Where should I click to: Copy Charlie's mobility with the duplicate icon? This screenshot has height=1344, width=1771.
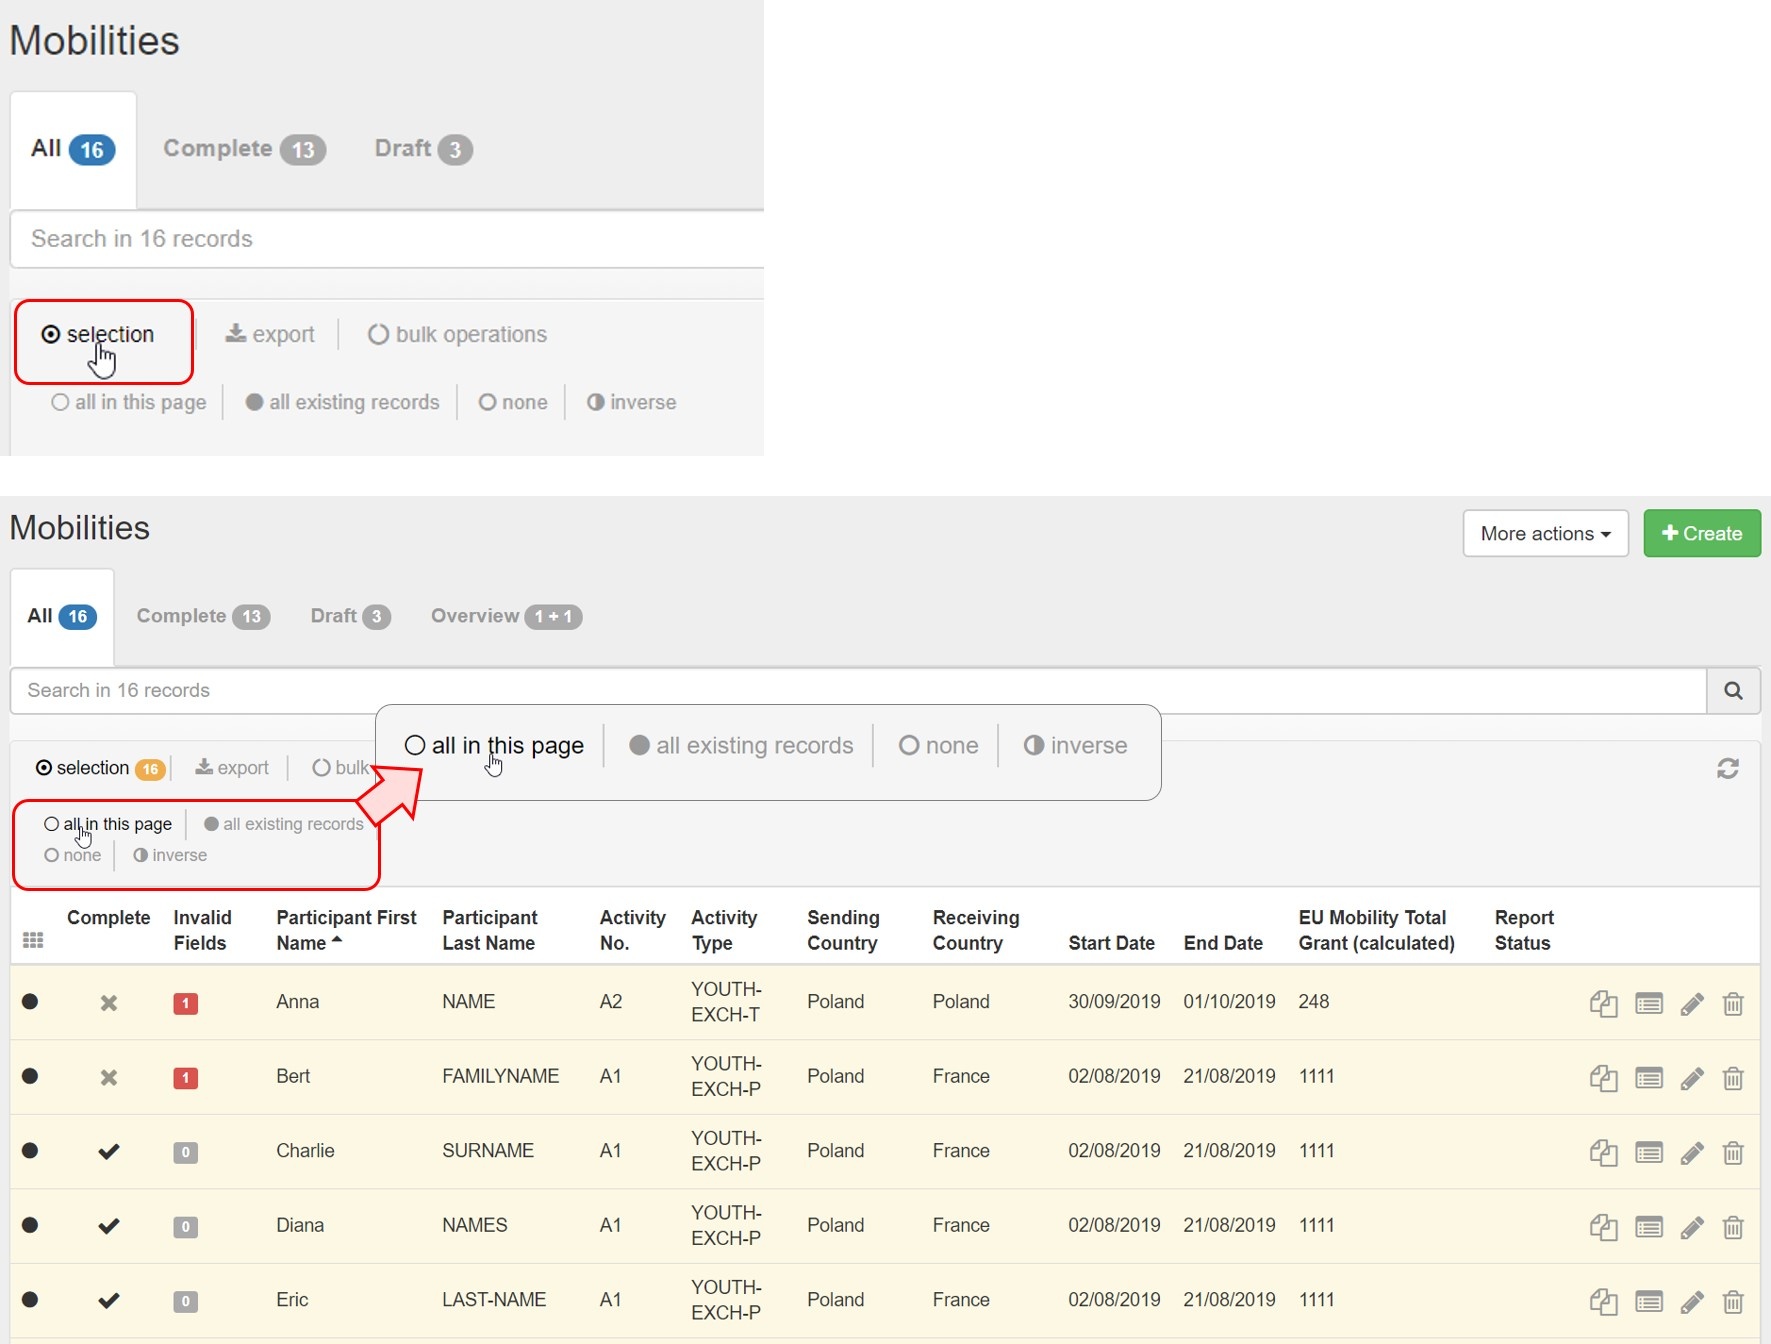coord(1603,1152)
